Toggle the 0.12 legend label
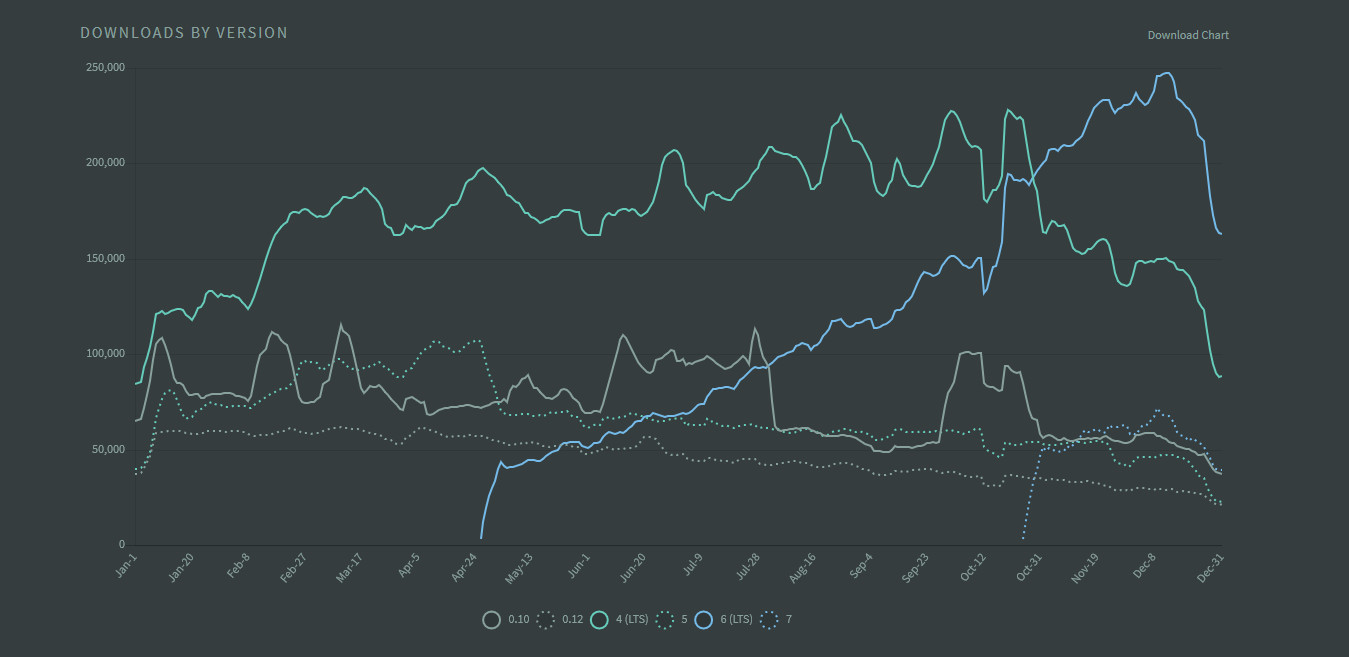Viewport: 1349px width, 657px height. [572, 620]
